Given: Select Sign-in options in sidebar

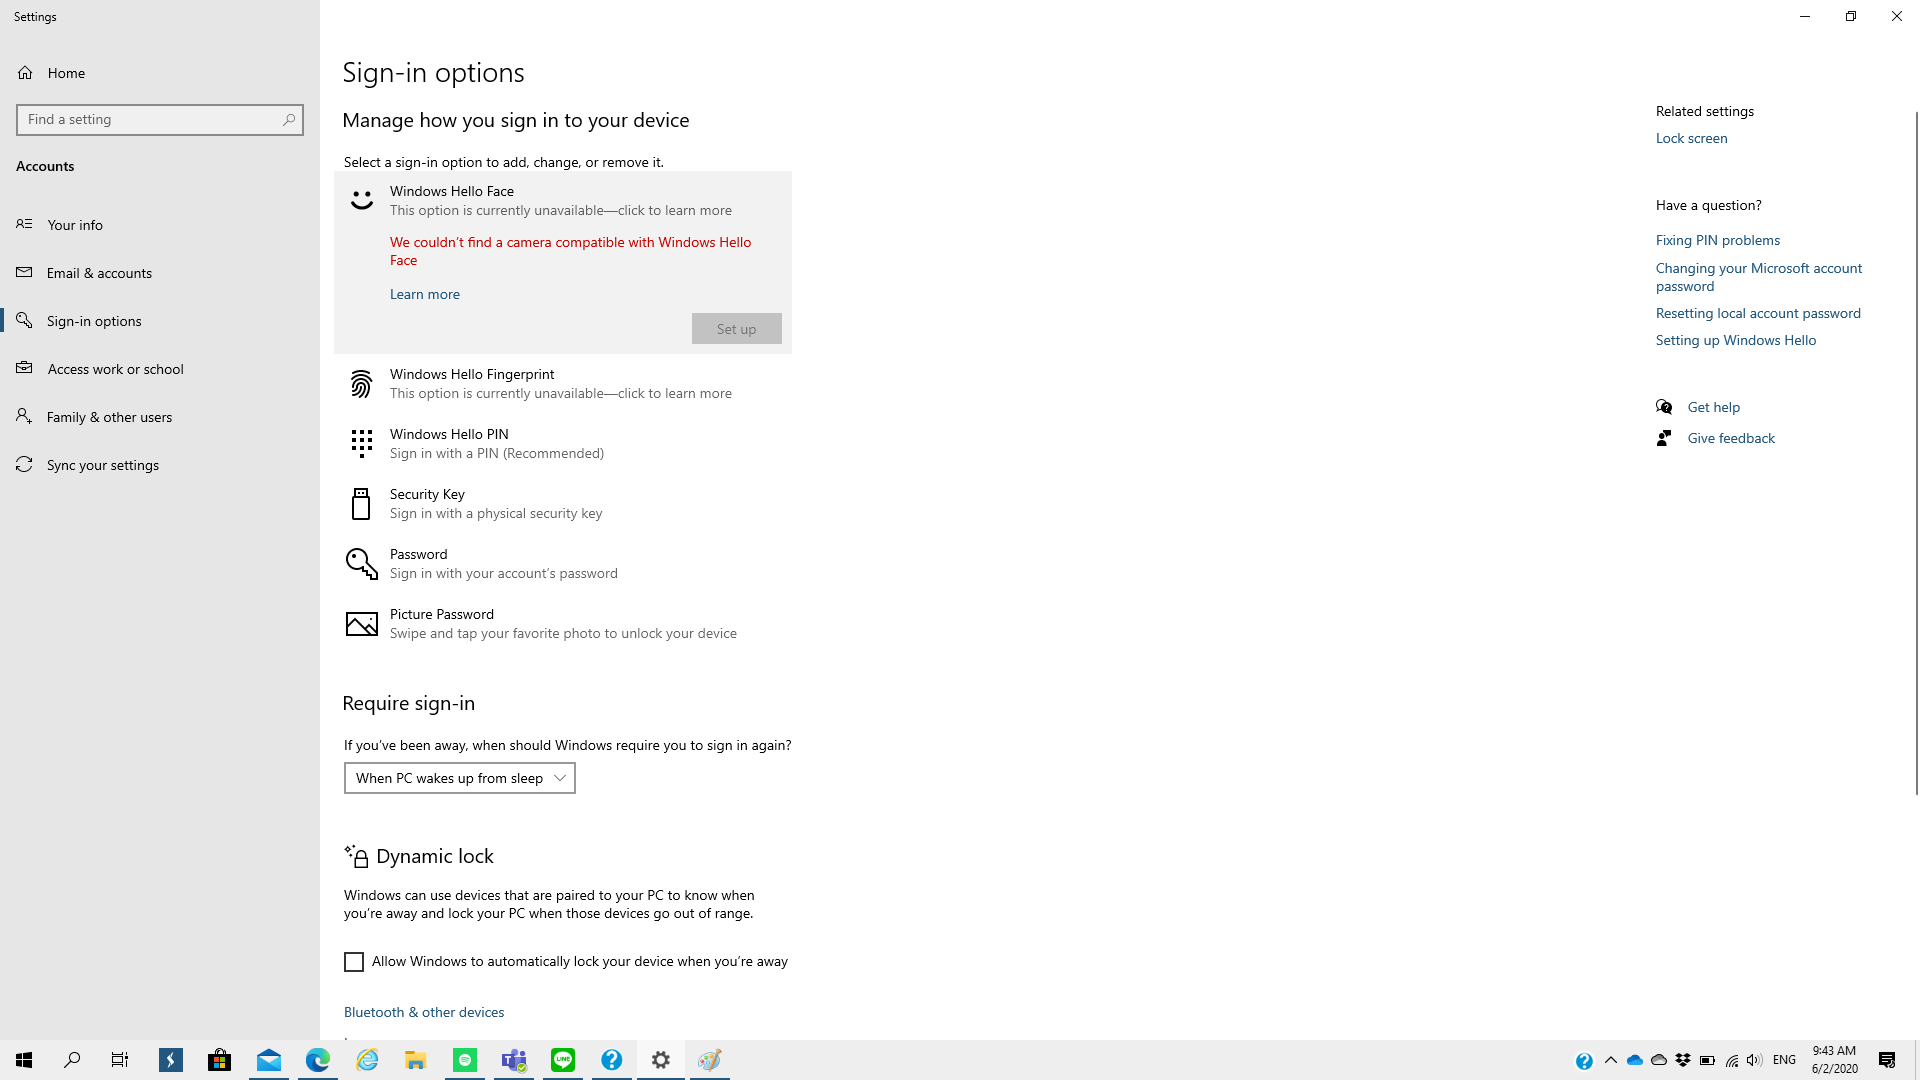Looking at the screenshot, I should (x=160, y=321).
